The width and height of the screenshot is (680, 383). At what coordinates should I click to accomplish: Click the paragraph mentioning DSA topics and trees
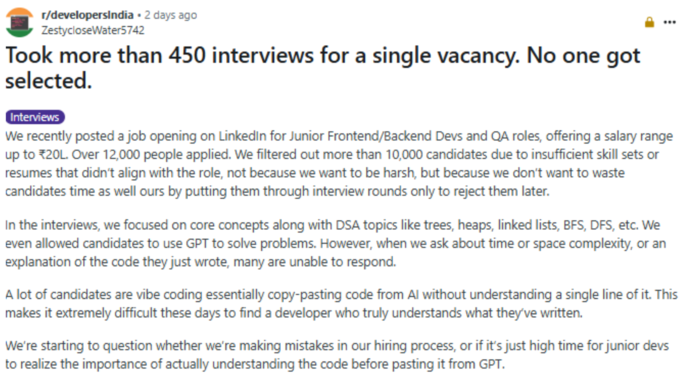(x=335, y=243)
